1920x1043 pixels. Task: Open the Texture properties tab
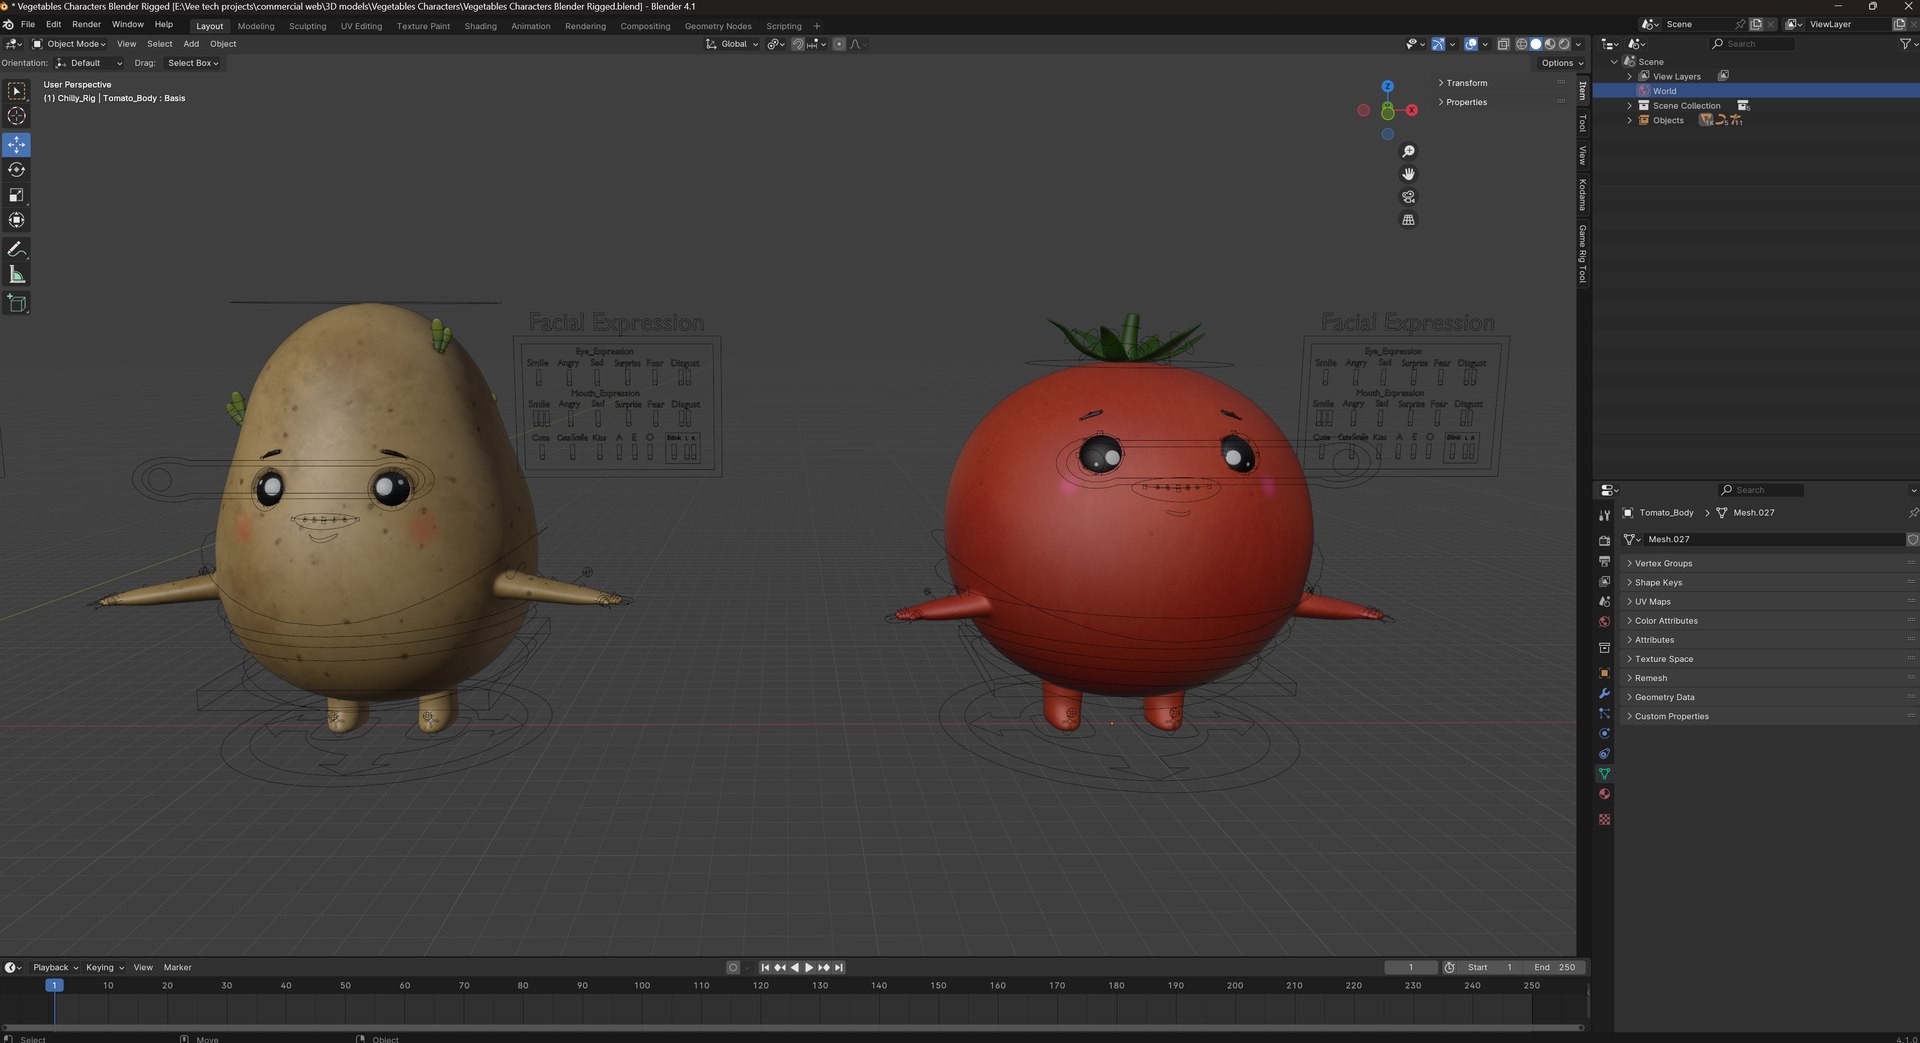pos(1604,819)
